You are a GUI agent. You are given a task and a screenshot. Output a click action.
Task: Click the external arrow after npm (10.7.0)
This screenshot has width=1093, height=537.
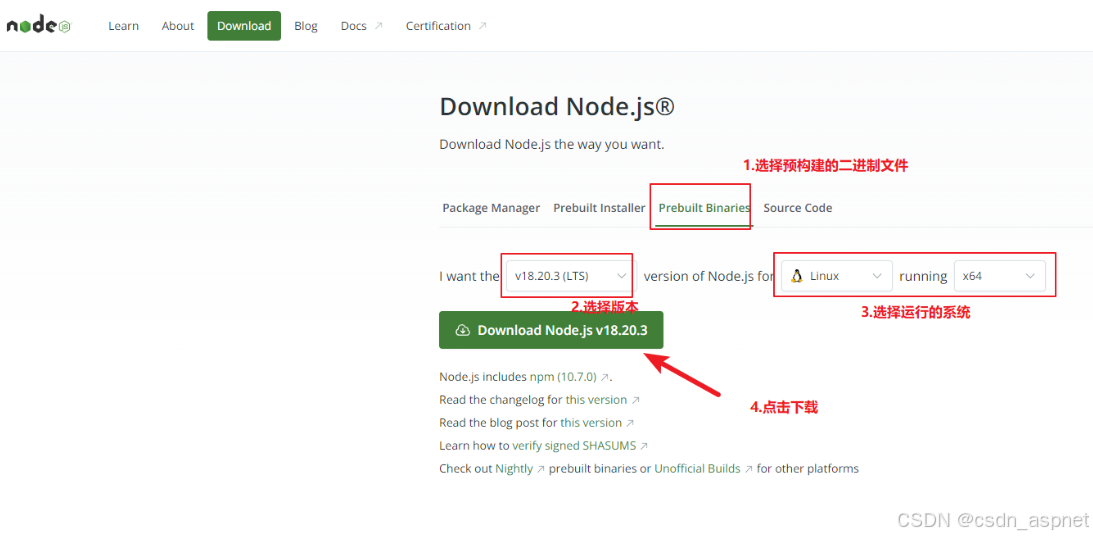coord(605,377)
